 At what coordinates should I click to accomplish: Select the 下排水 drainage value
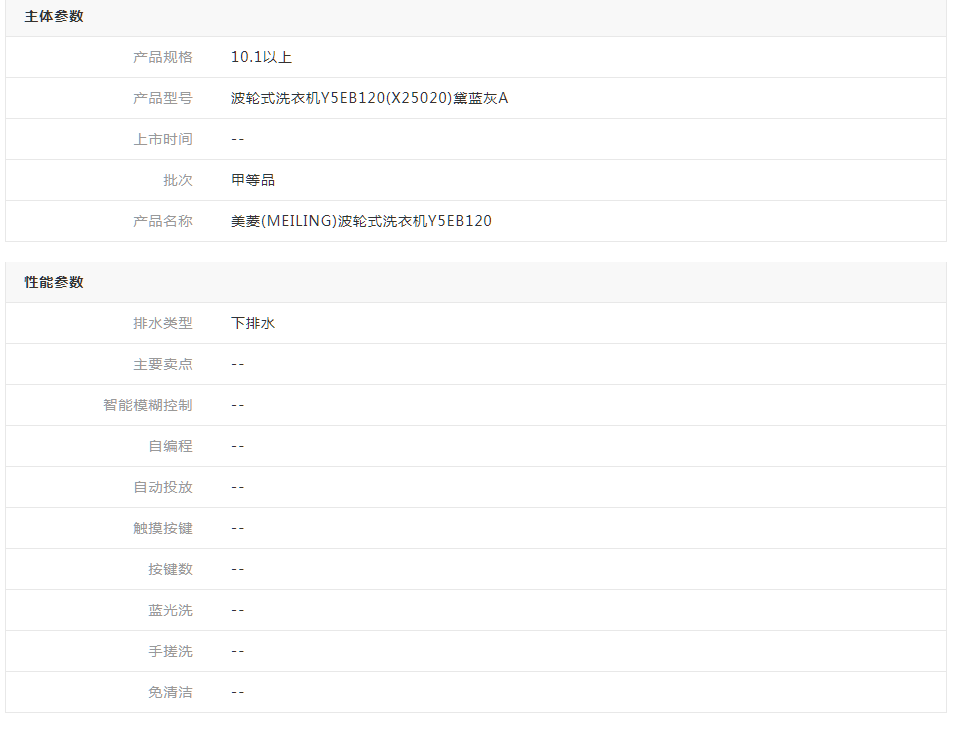pos(253,324)
